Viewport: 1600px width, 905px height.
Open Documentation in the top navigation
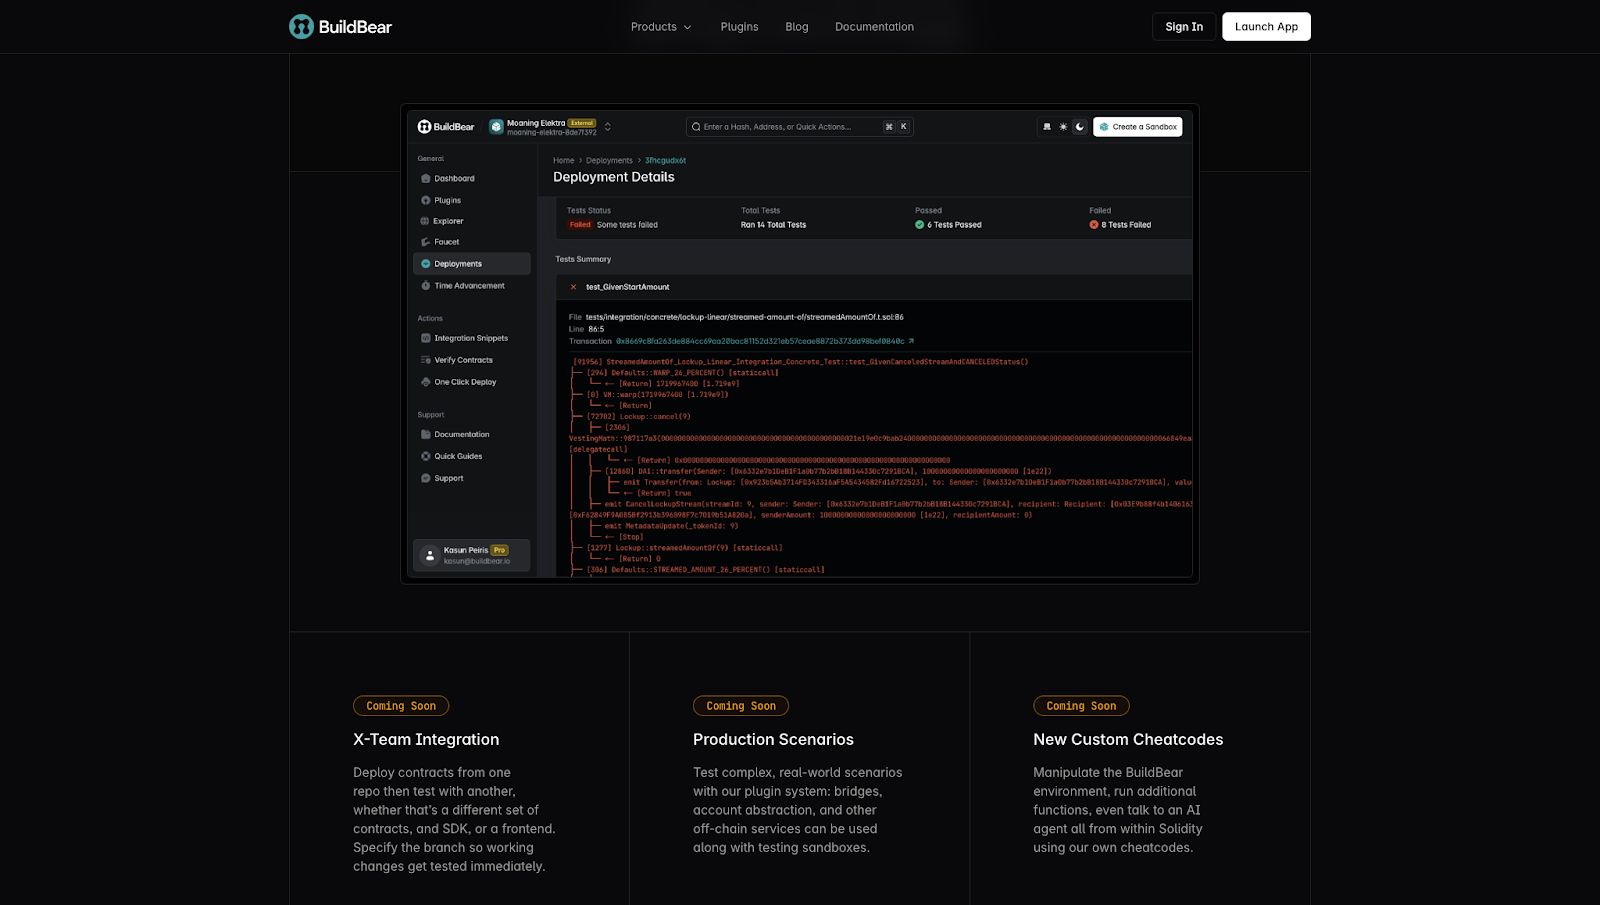point(874,27)
